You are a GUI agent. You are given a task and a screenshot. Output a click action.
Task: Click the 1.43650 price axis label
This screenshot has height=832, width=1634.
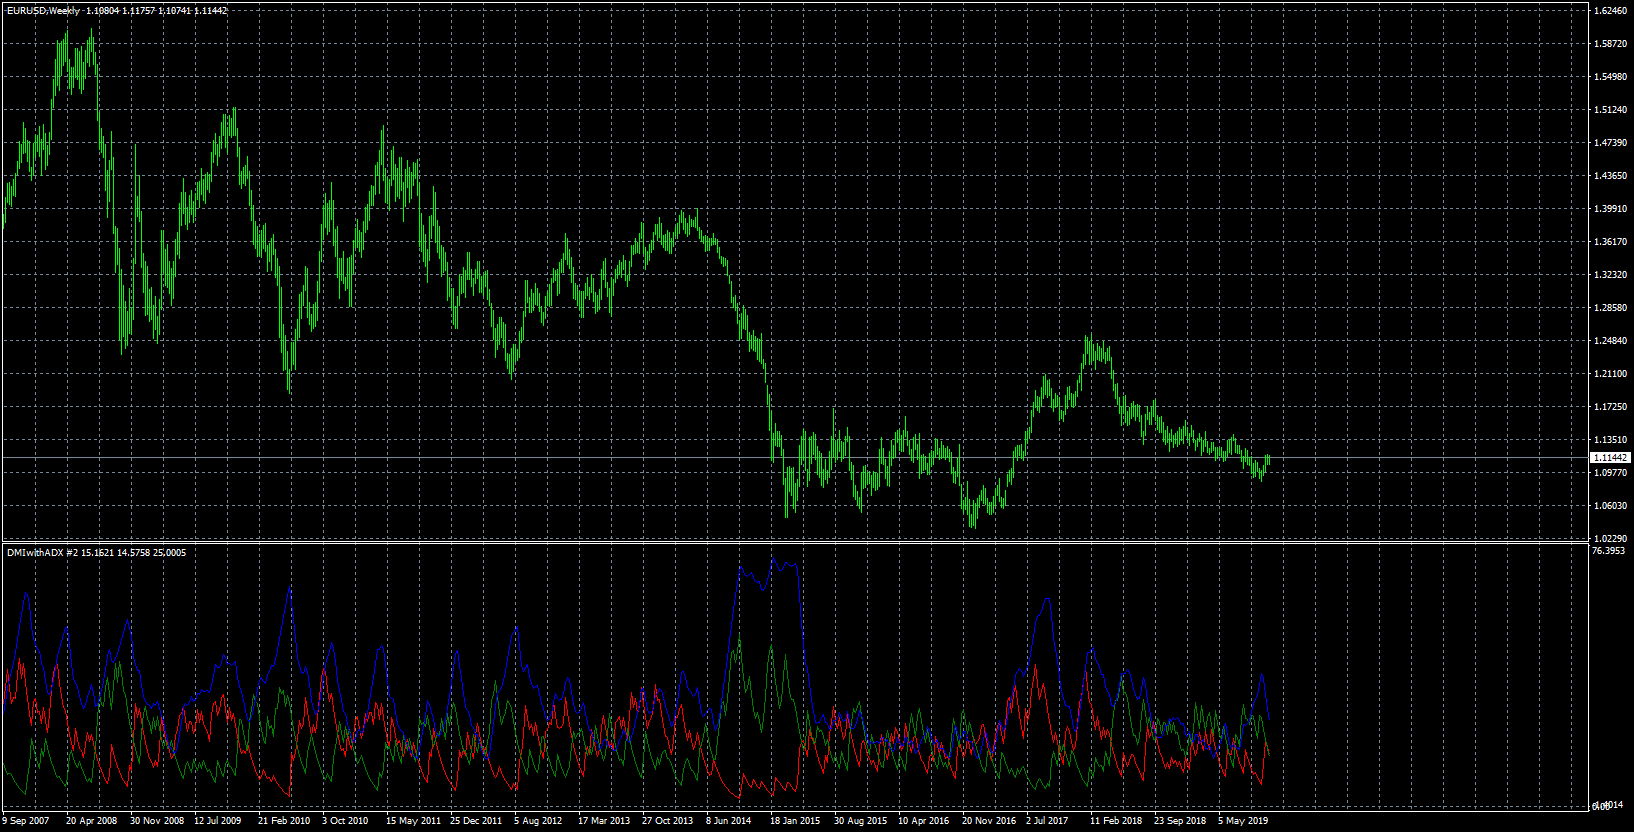click(1610, 176)
